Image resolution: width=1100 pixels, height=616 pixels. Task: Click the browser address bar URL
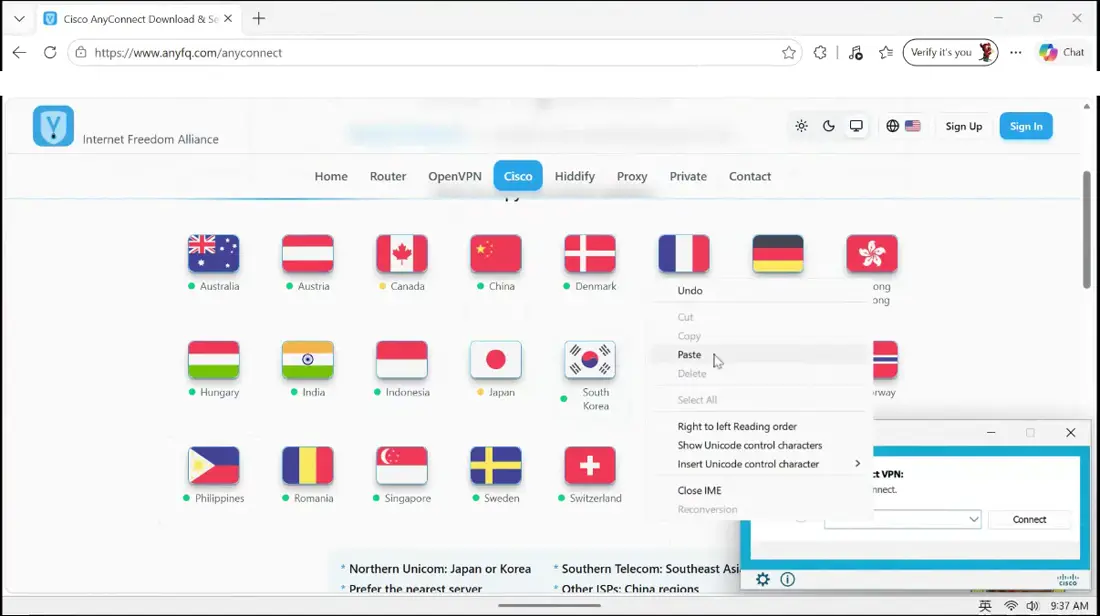point(188,53)
